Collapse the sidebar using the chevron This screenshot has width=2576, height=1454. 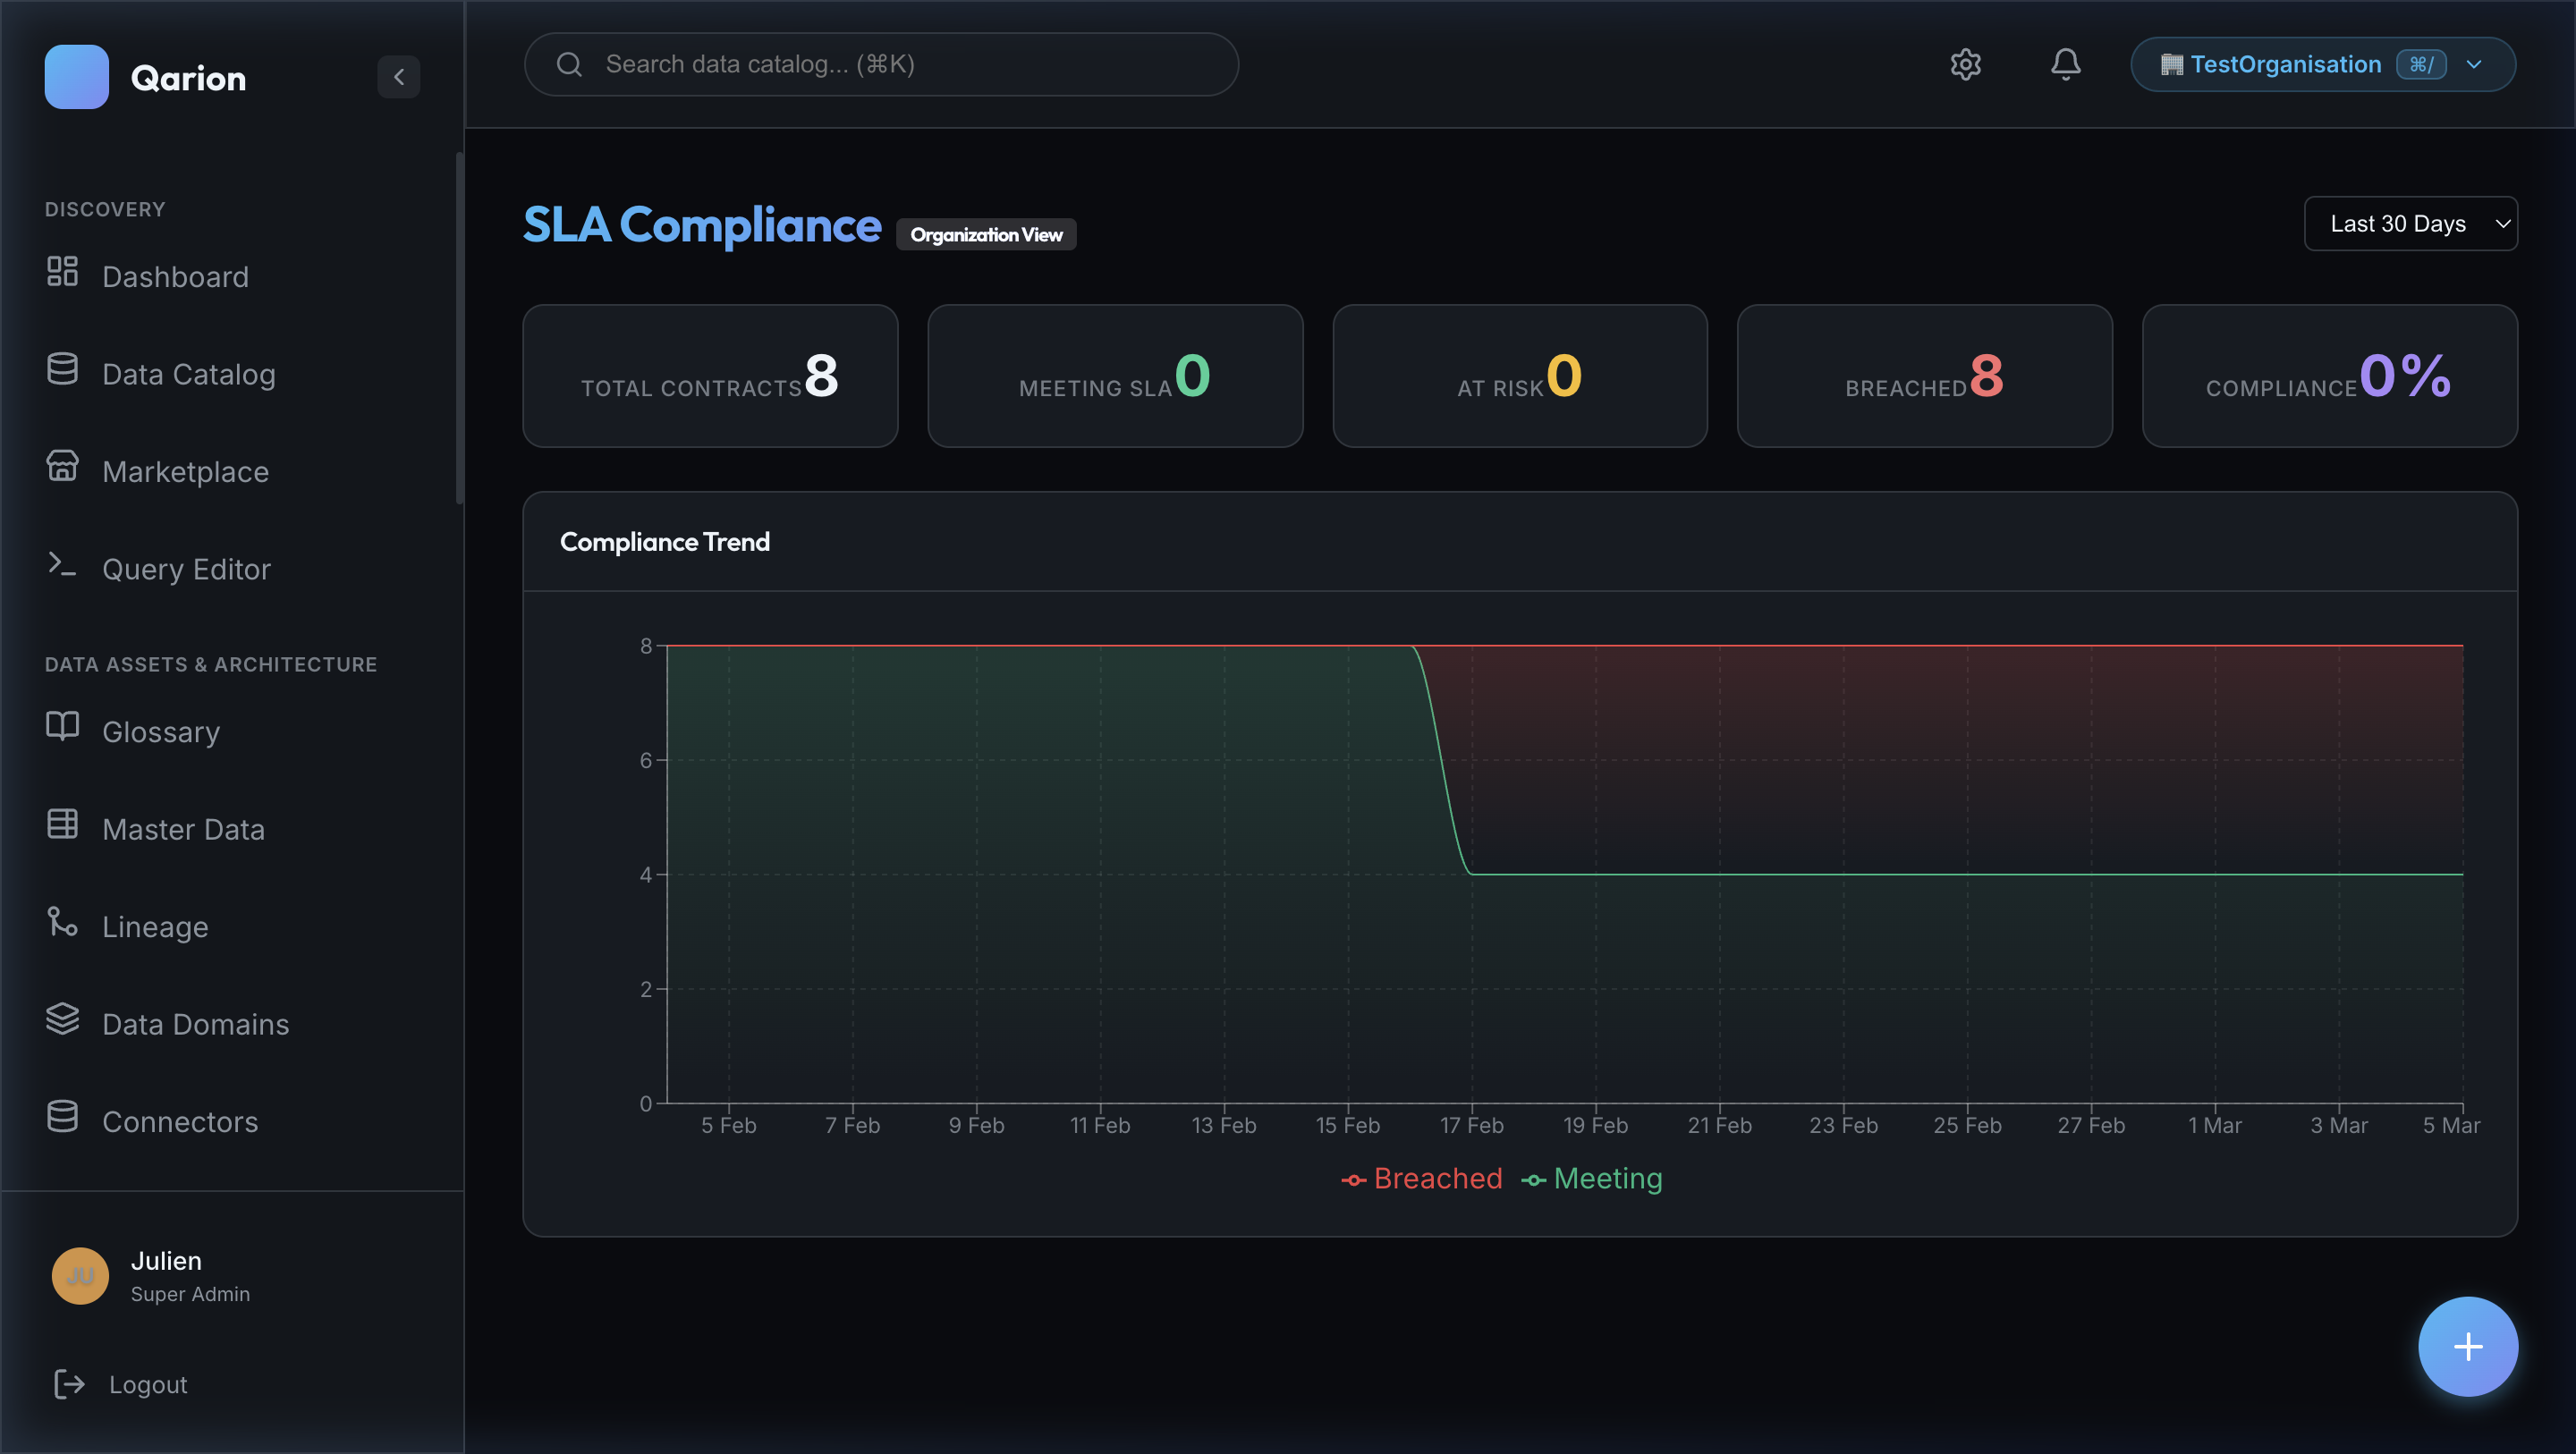(x=399, y=77)
